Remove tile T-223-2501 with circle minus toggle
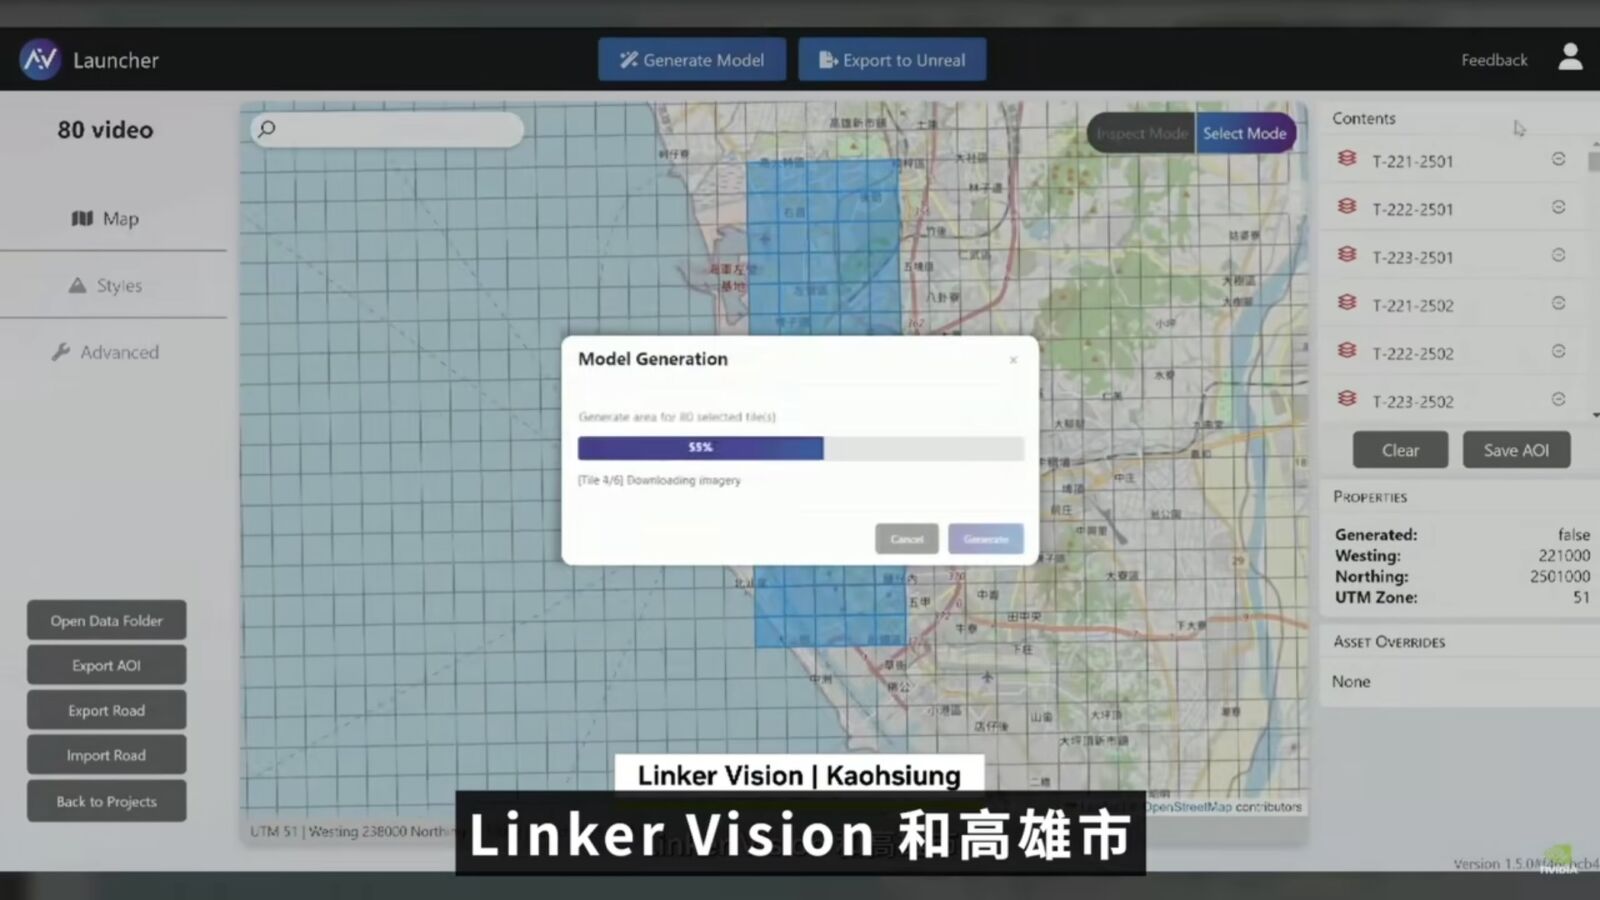 pos(1558,255)
